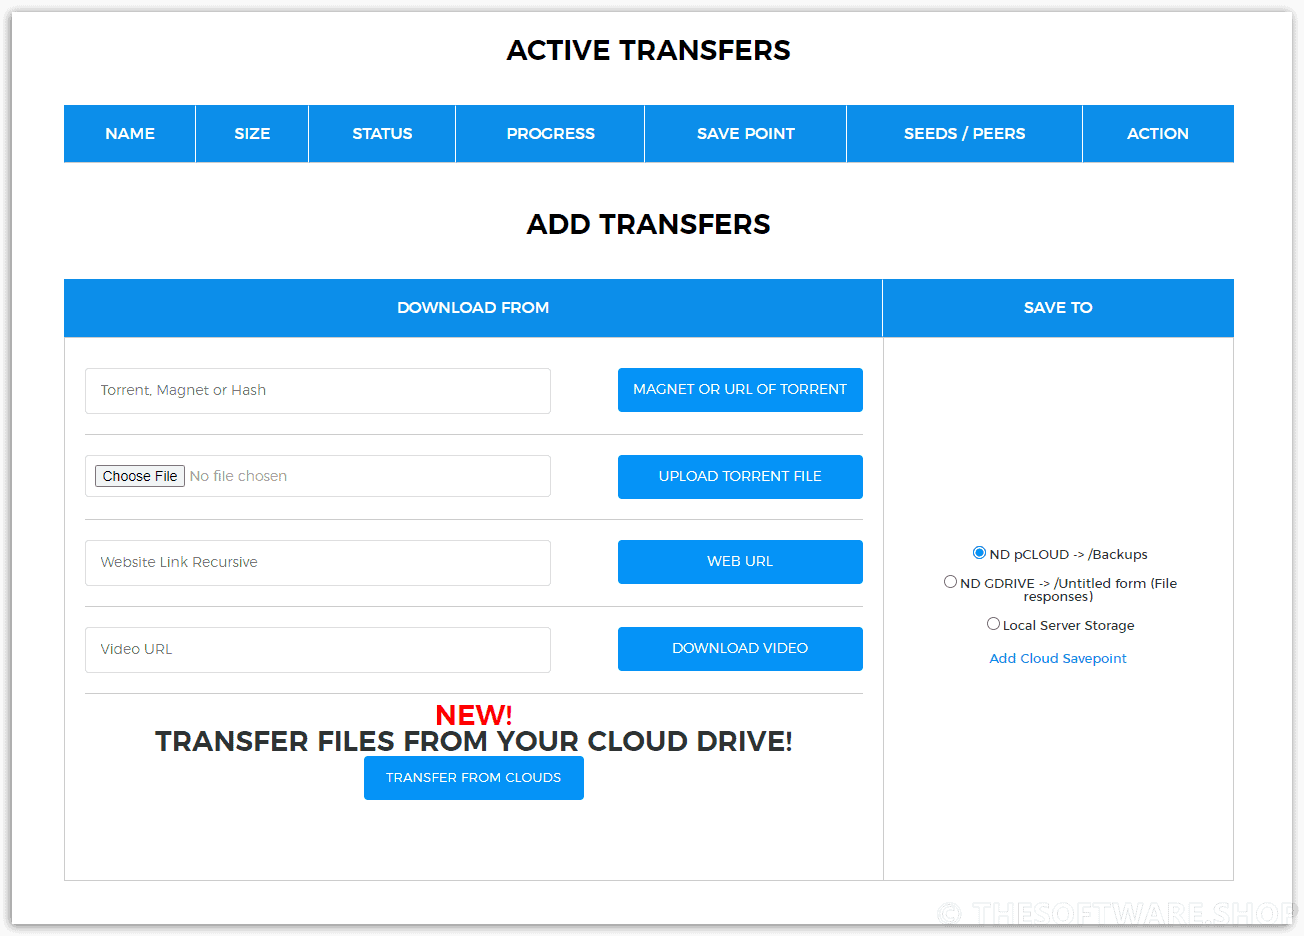Viewport: 1304px width, 936px height.
Task: Click the STATUS column header
Action: pos(382,134)
